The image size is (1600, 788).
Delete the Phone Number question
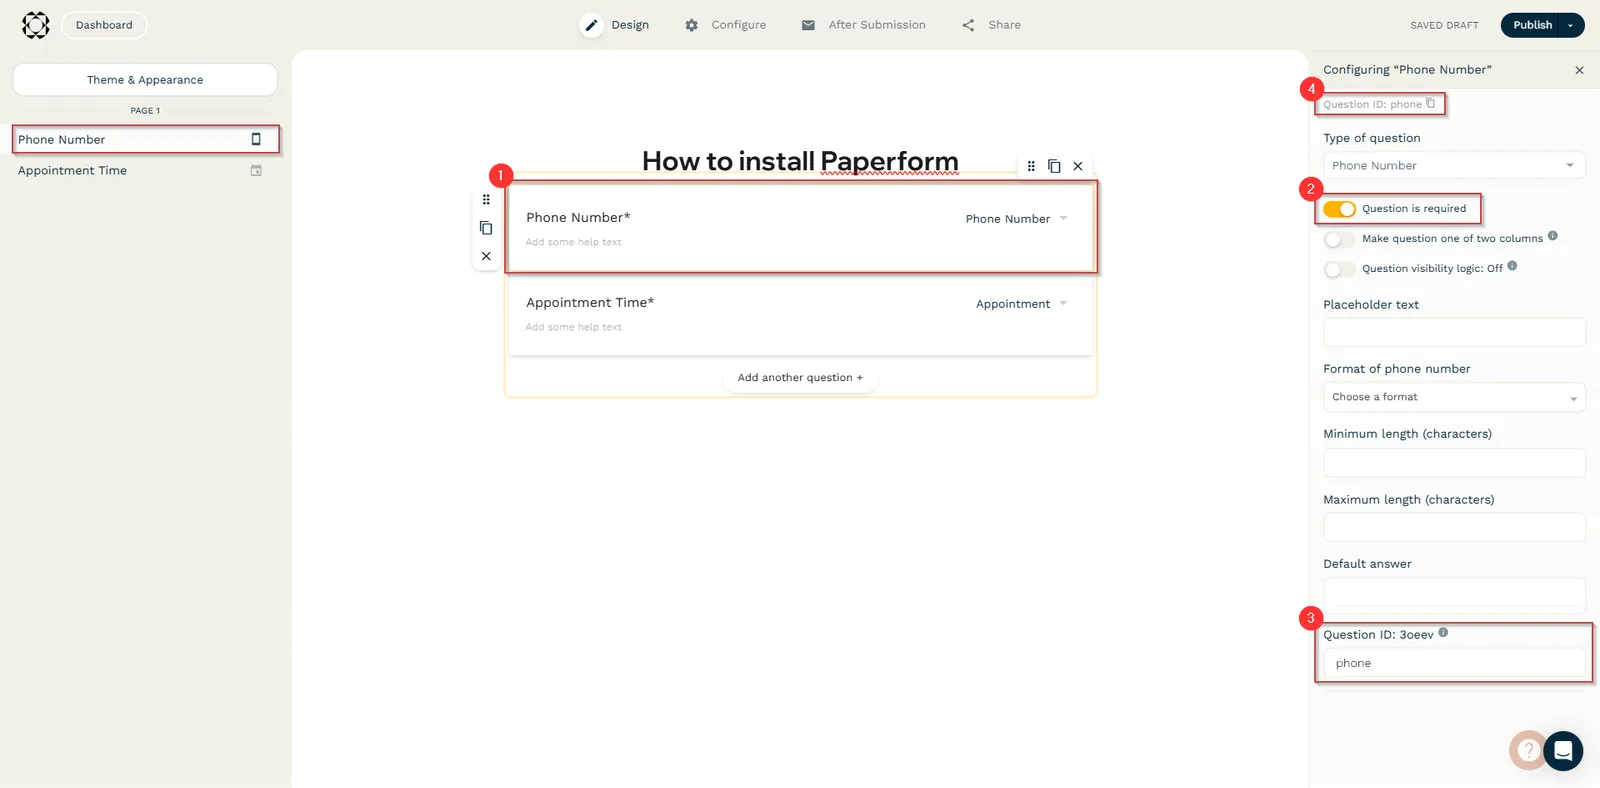coord(486,256)
